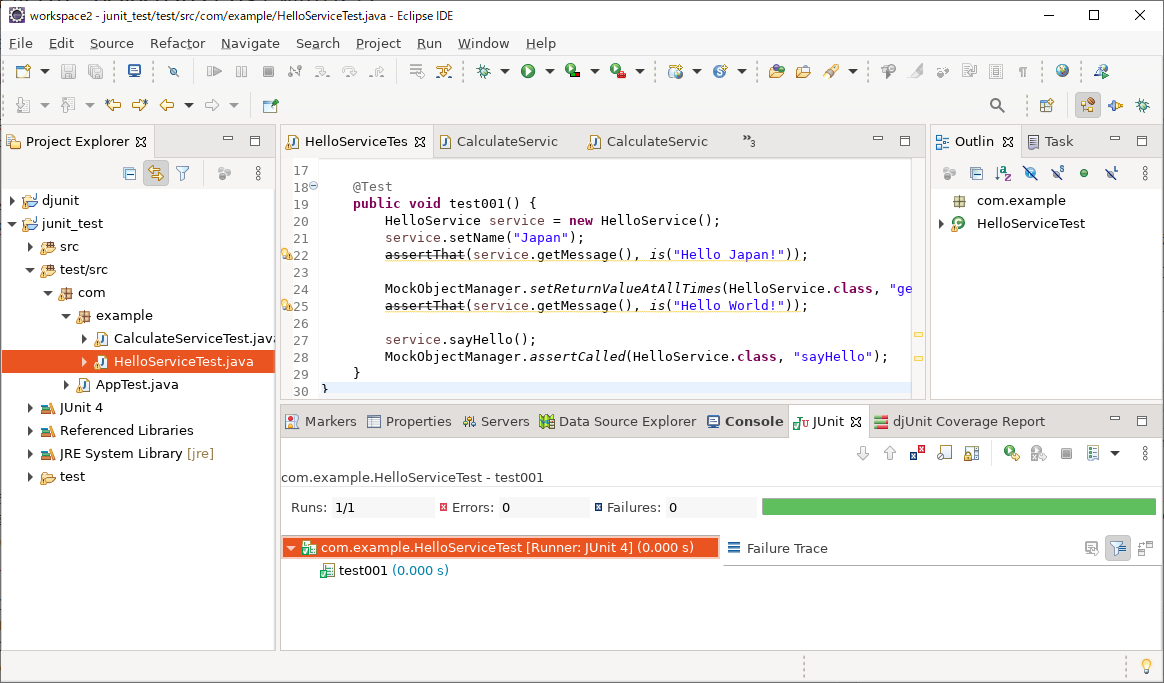Image resolution: width=1164 pixels, height=683 pixels.
Task: Open the Refactor menu
Action: click(x=177, y=43)
